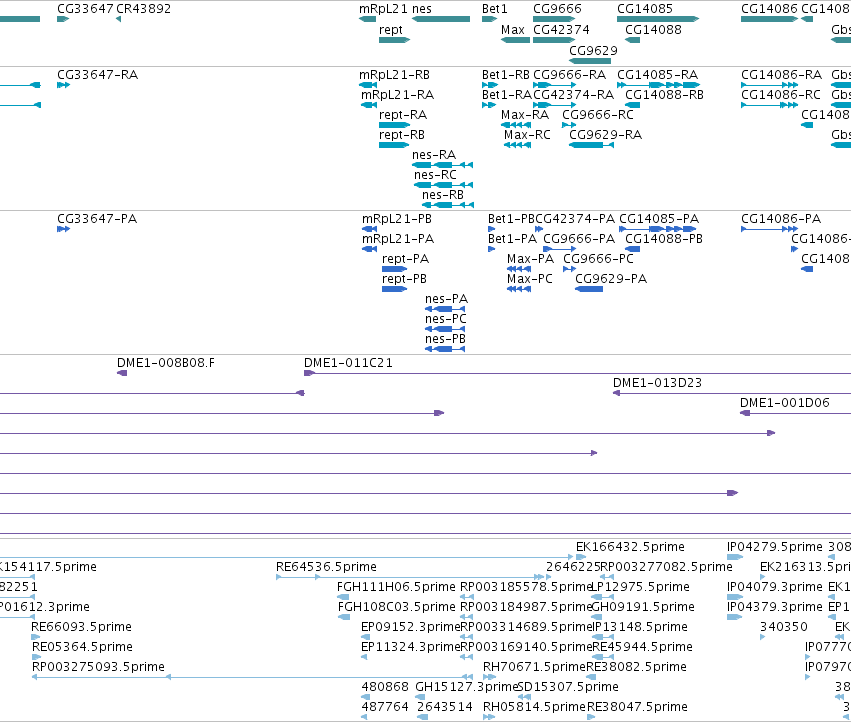Select transcript Bet1-RB

(x=506, y=75)
